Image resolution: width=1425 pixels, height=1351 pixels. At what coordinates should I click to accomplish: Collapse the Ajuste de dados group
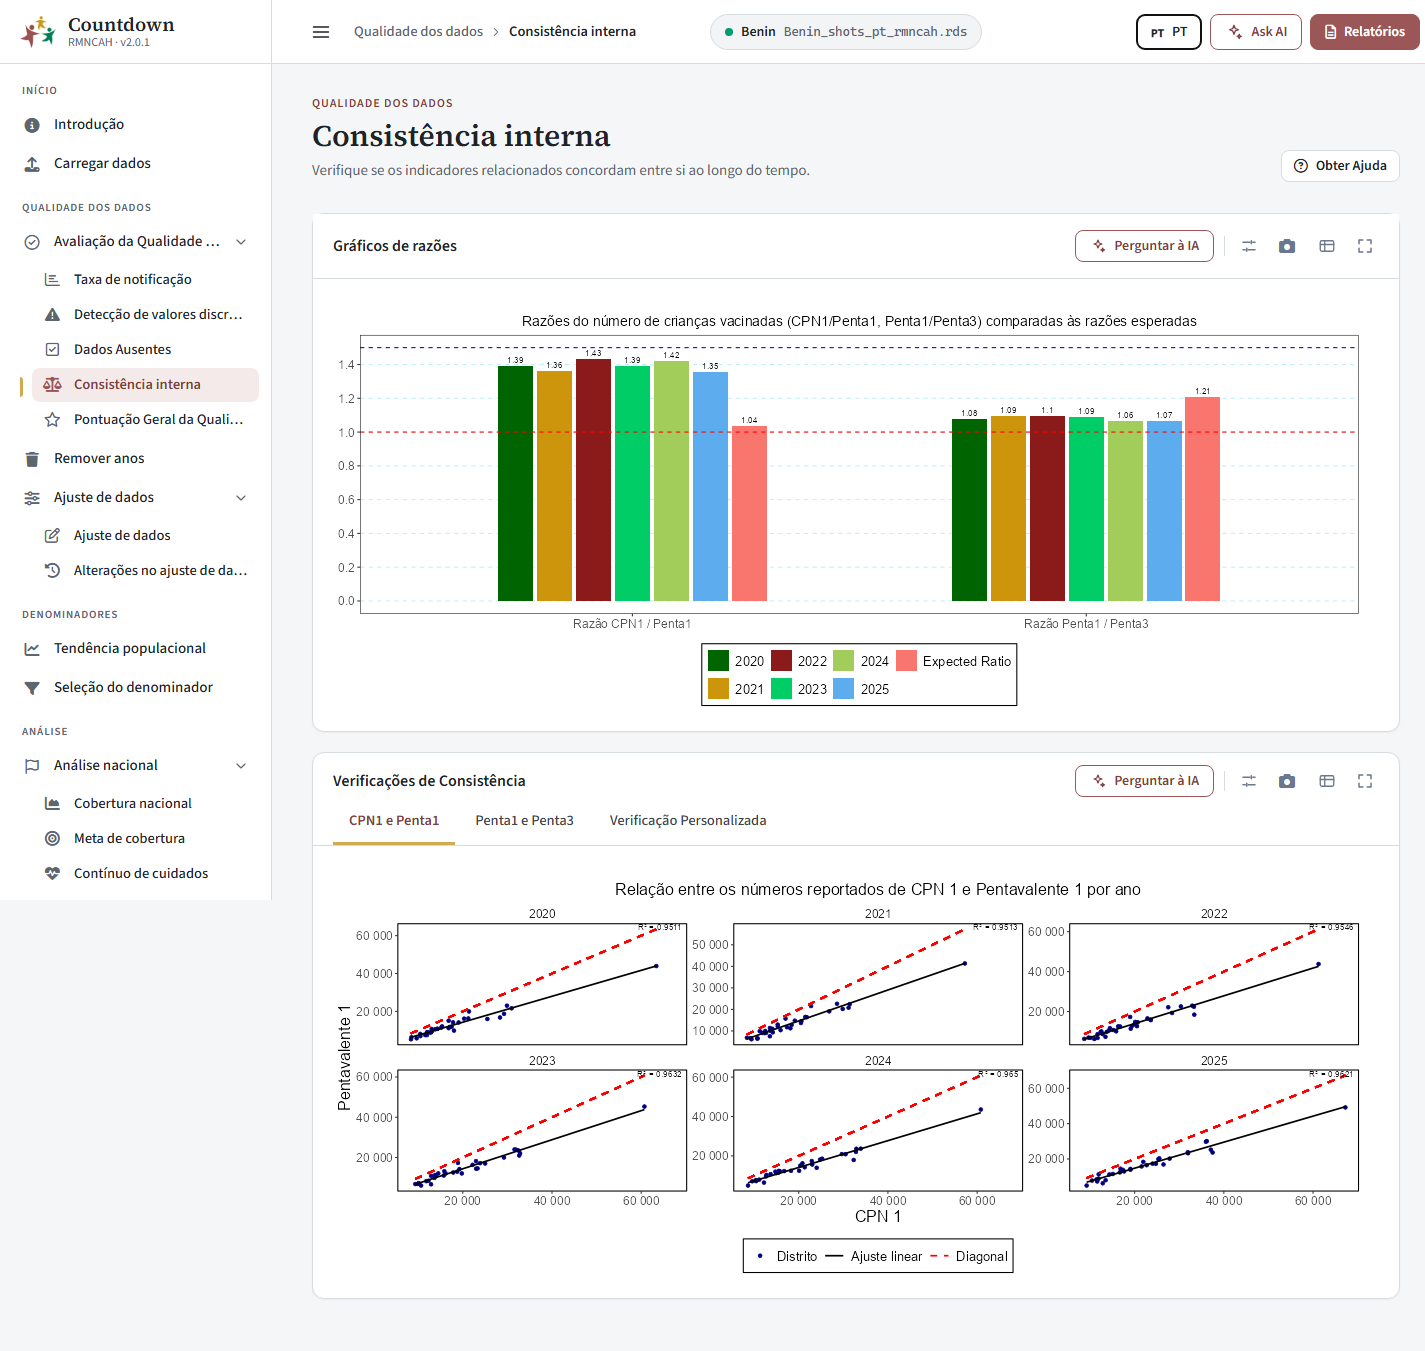[241, 498]
